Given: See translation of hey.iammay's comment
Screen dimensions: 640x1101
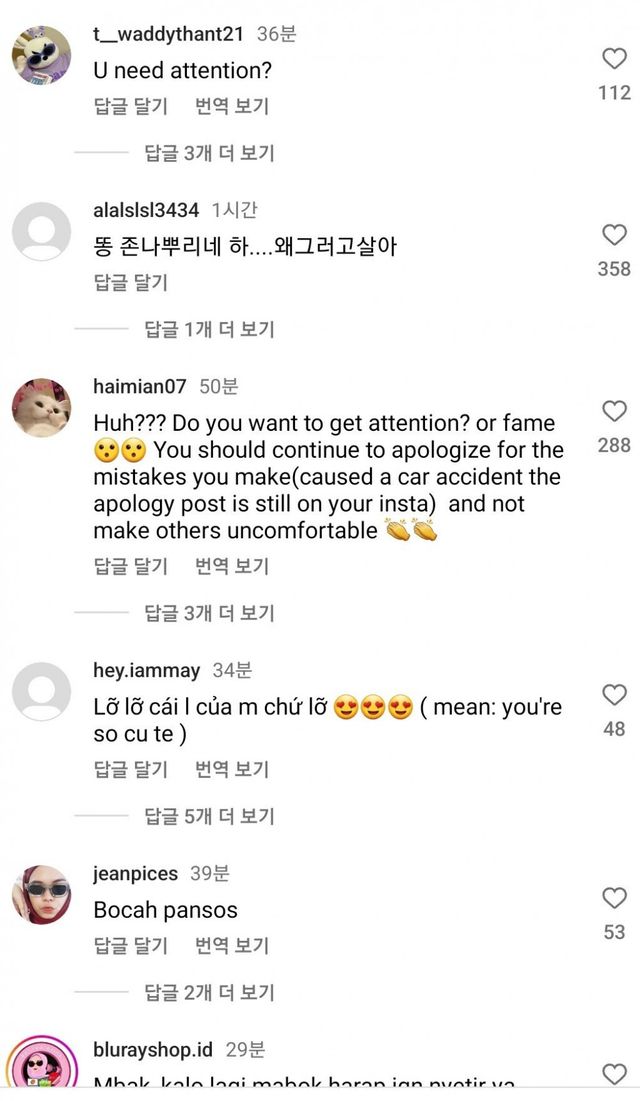Looking at the screenshot, I should pos(232,769).
